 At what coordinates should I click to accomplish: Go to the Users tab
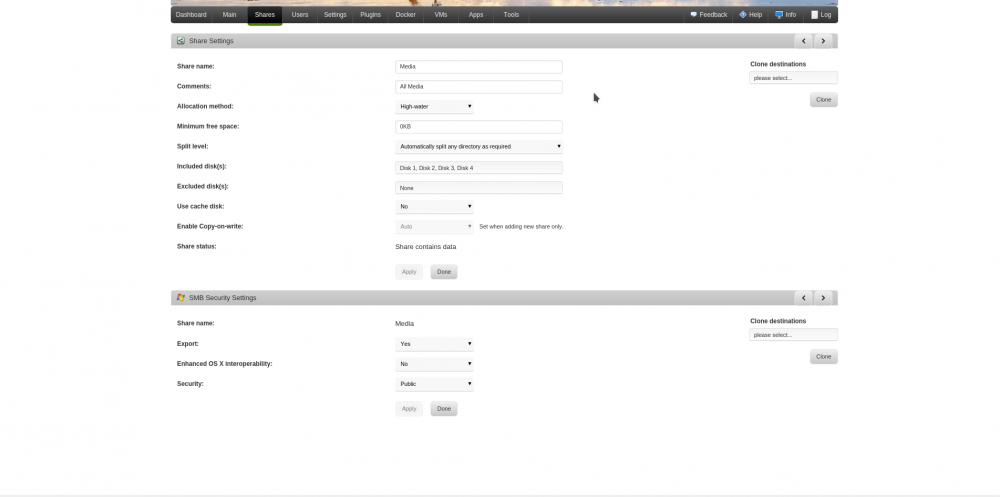[300, 15]
